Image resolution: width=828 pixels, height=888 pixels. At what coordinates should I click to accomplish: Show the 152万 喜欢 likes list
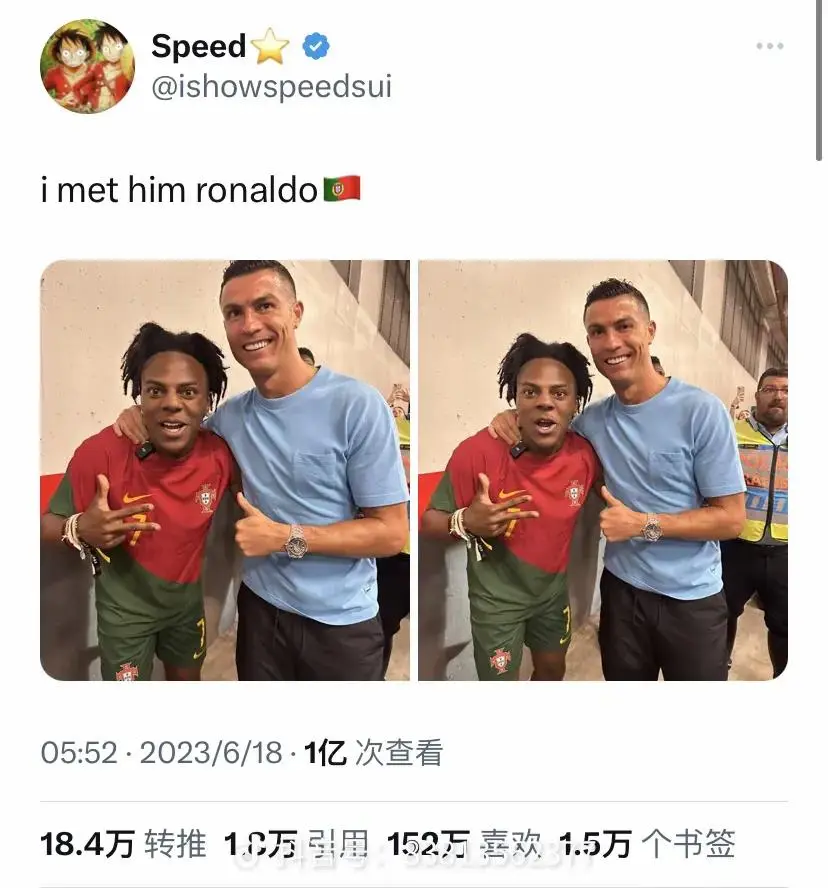(464, 844)
